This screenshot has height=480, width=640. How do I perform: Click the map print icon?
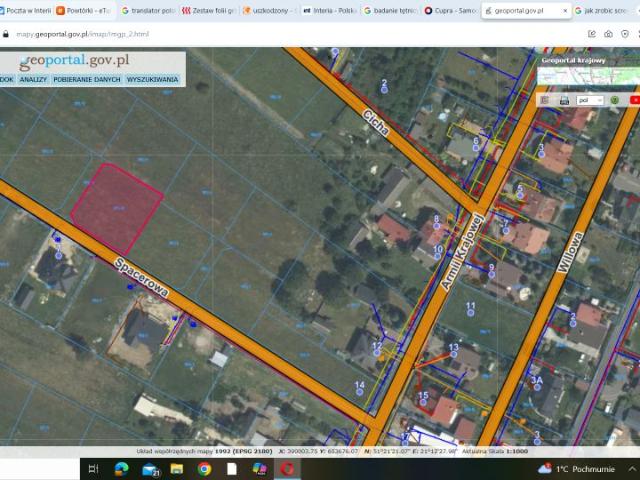click(x=564, y=100)
